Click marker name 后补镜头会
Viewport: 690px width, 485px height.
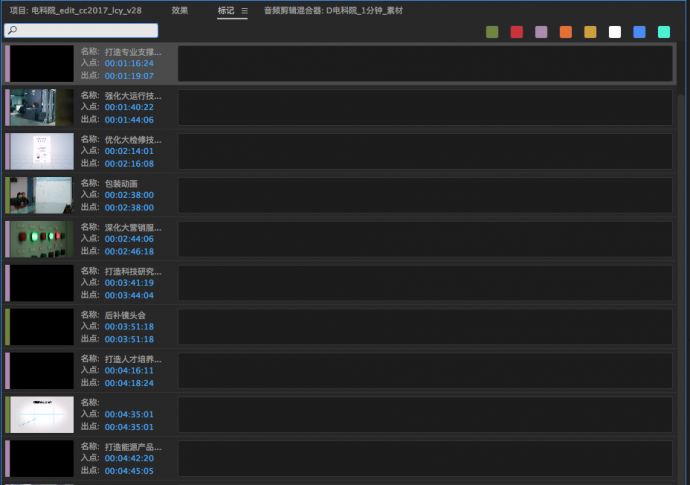pyautogui.click(x=125, y=315)
